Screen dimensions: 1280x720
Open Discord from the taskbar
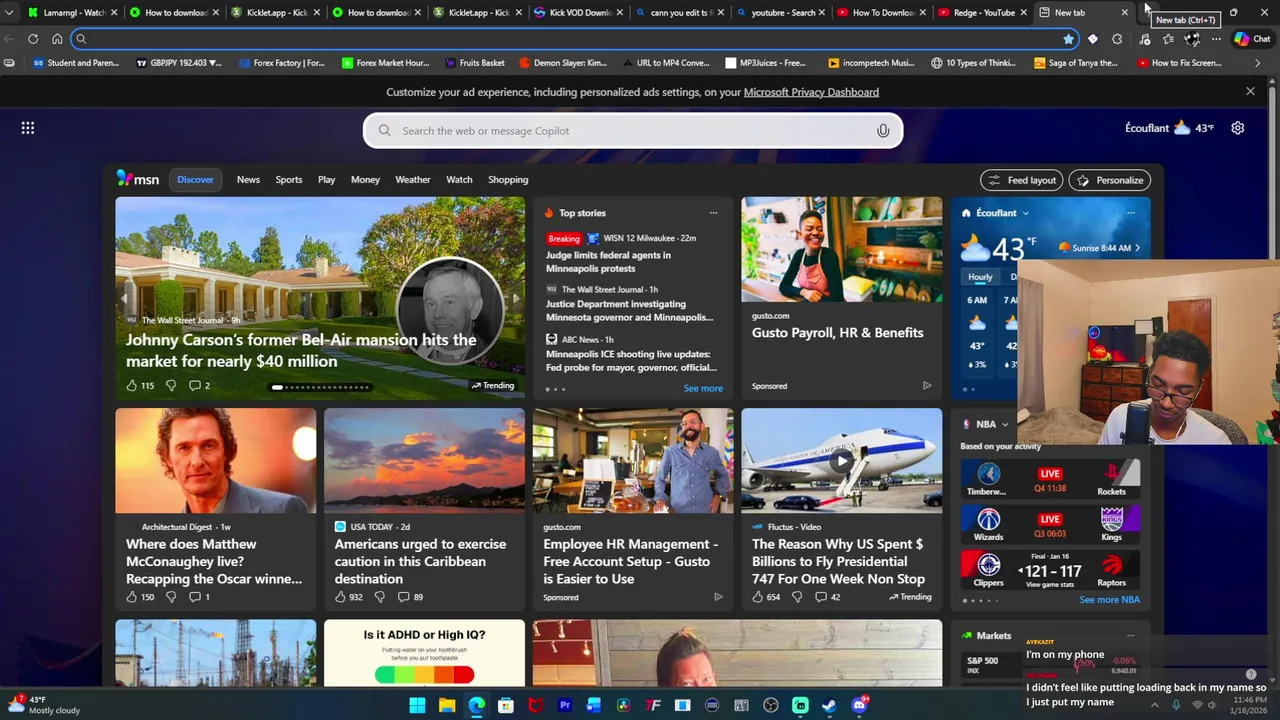coord(860,706)
